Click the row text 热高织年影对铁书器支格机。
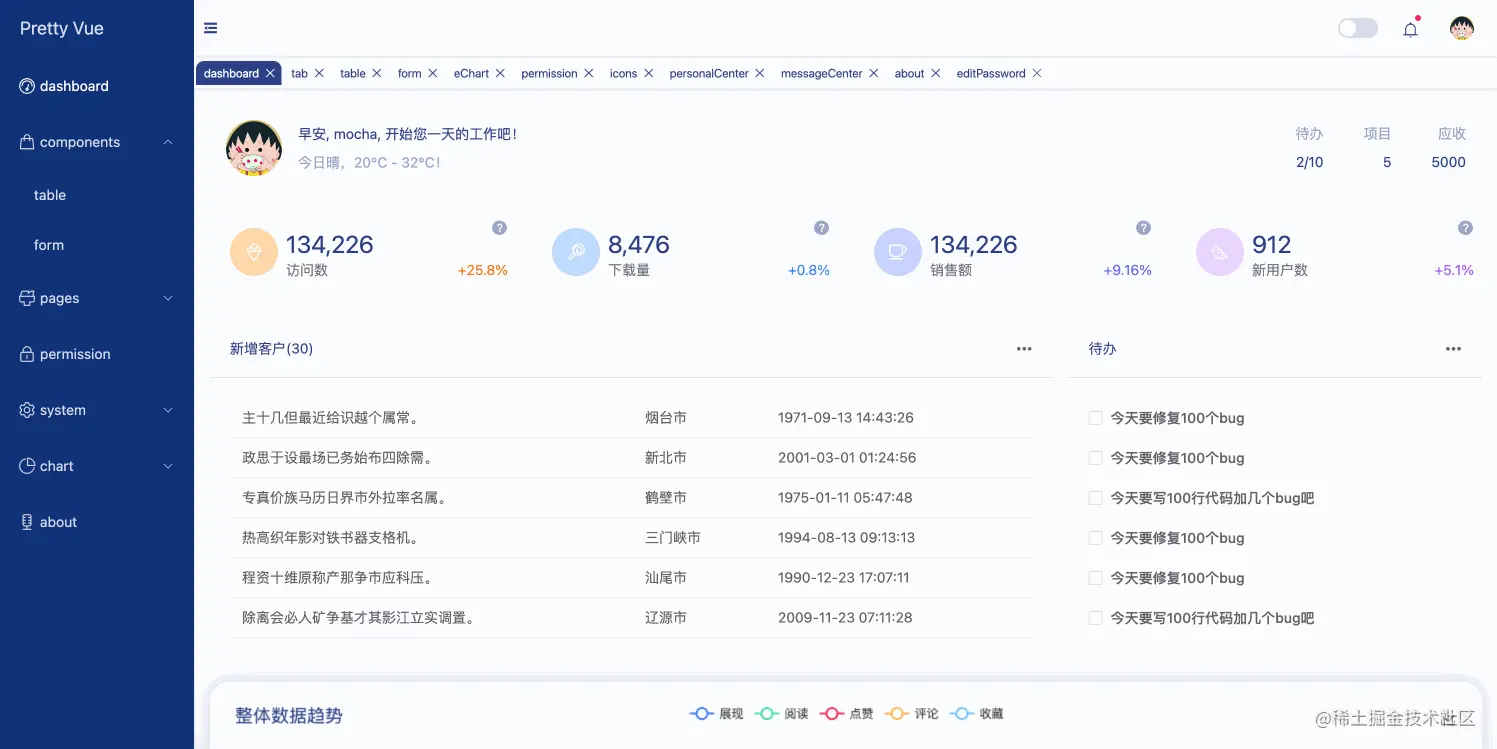 (330, 538)
